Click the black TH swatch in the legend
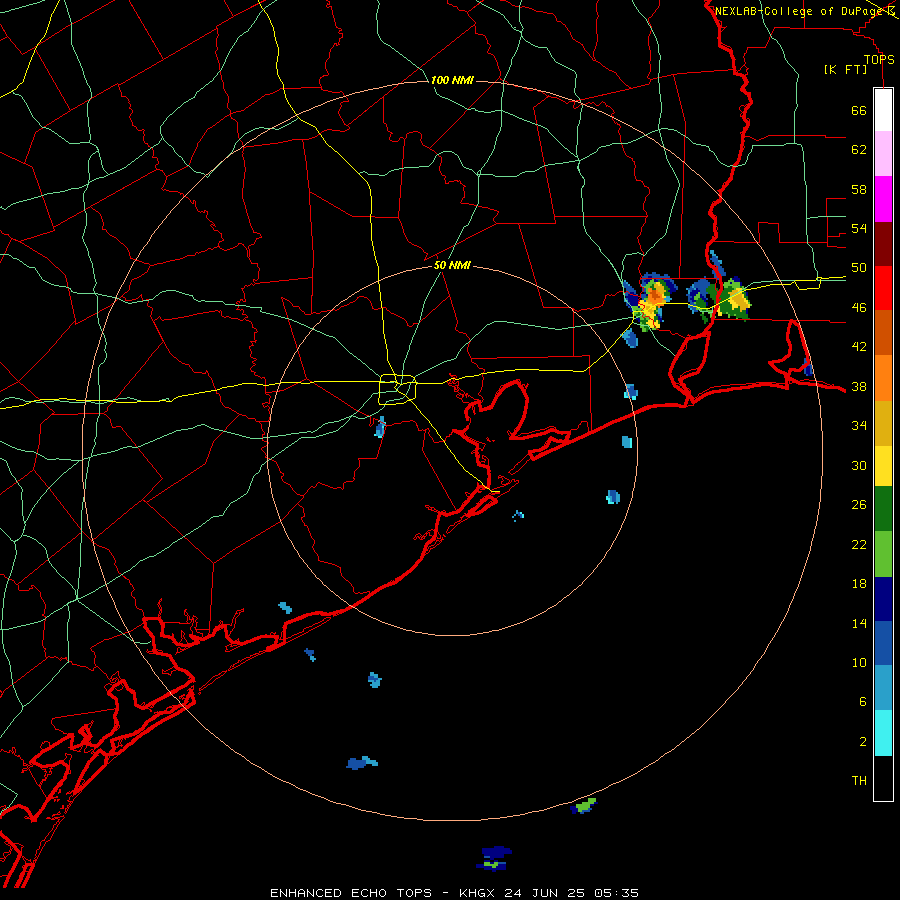This screenshot has height=900, width=900. (883, 778)
